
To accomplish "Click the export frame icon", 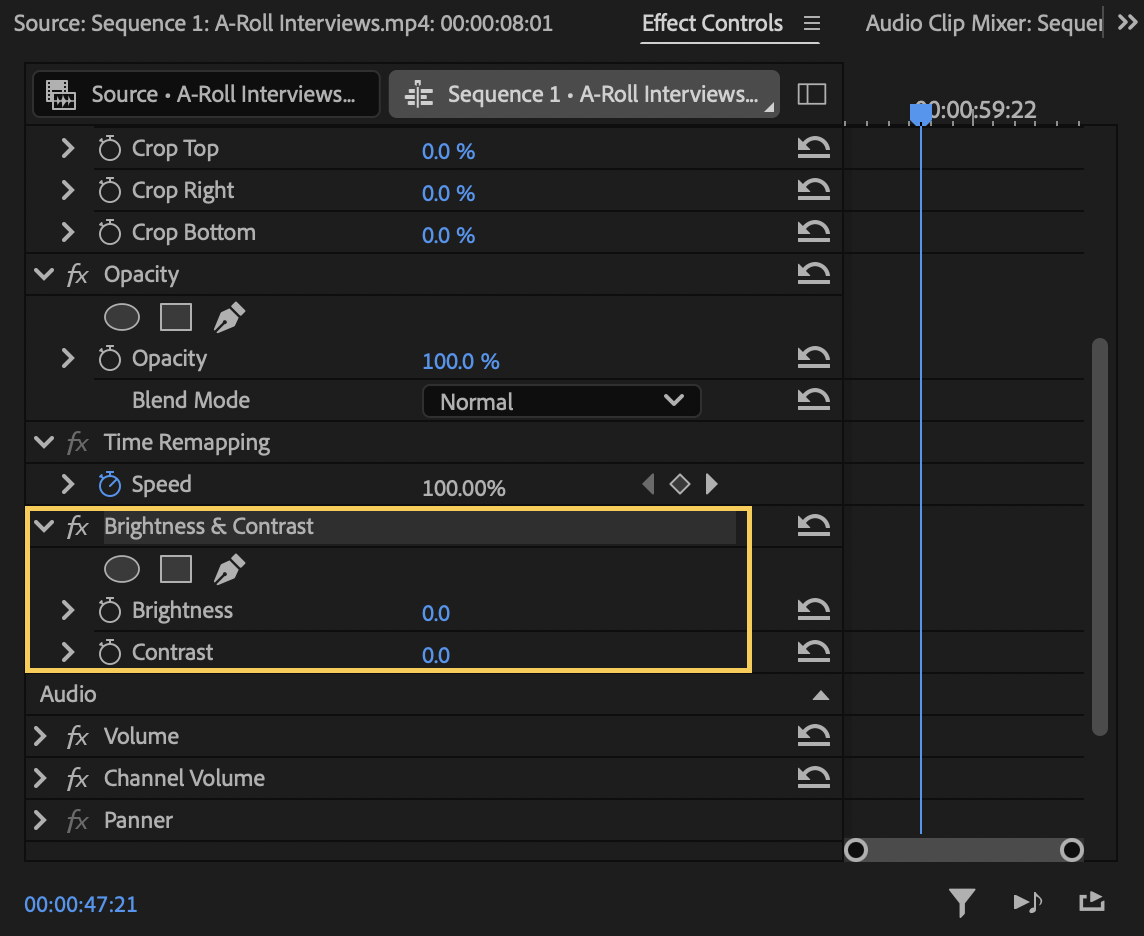I will click(1092, 902).
